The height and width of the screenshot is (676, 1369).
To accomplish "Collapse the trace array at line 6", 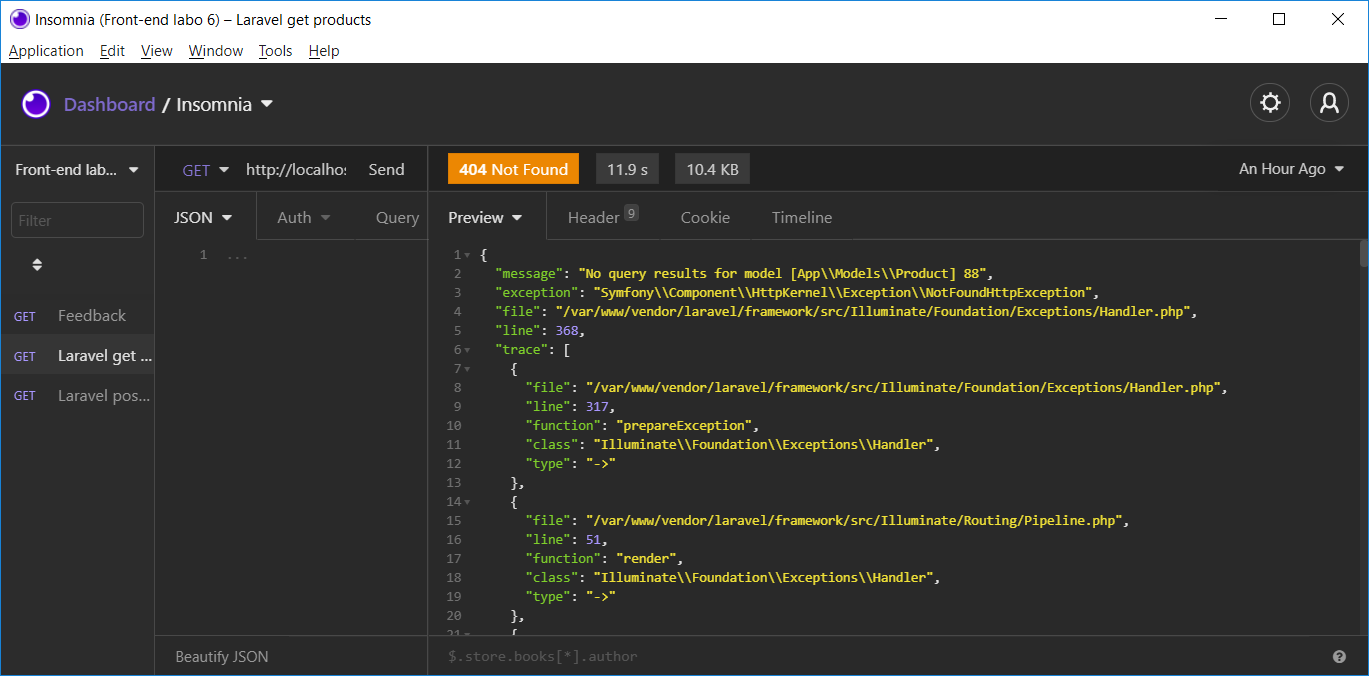I will coord(467,350).
